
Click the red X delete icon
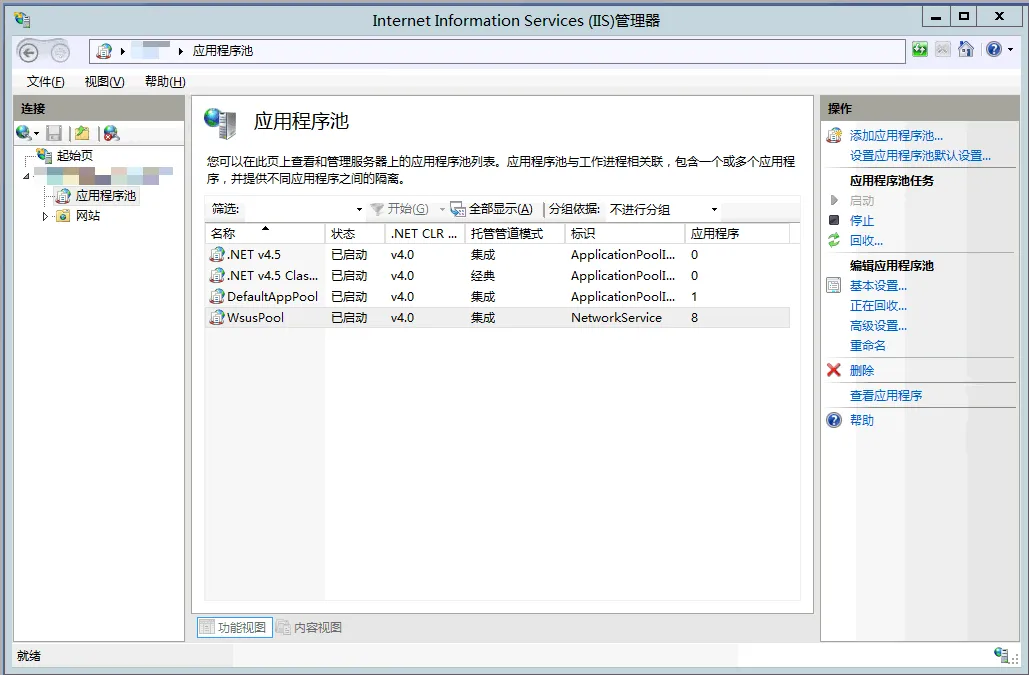coord(834,370)
